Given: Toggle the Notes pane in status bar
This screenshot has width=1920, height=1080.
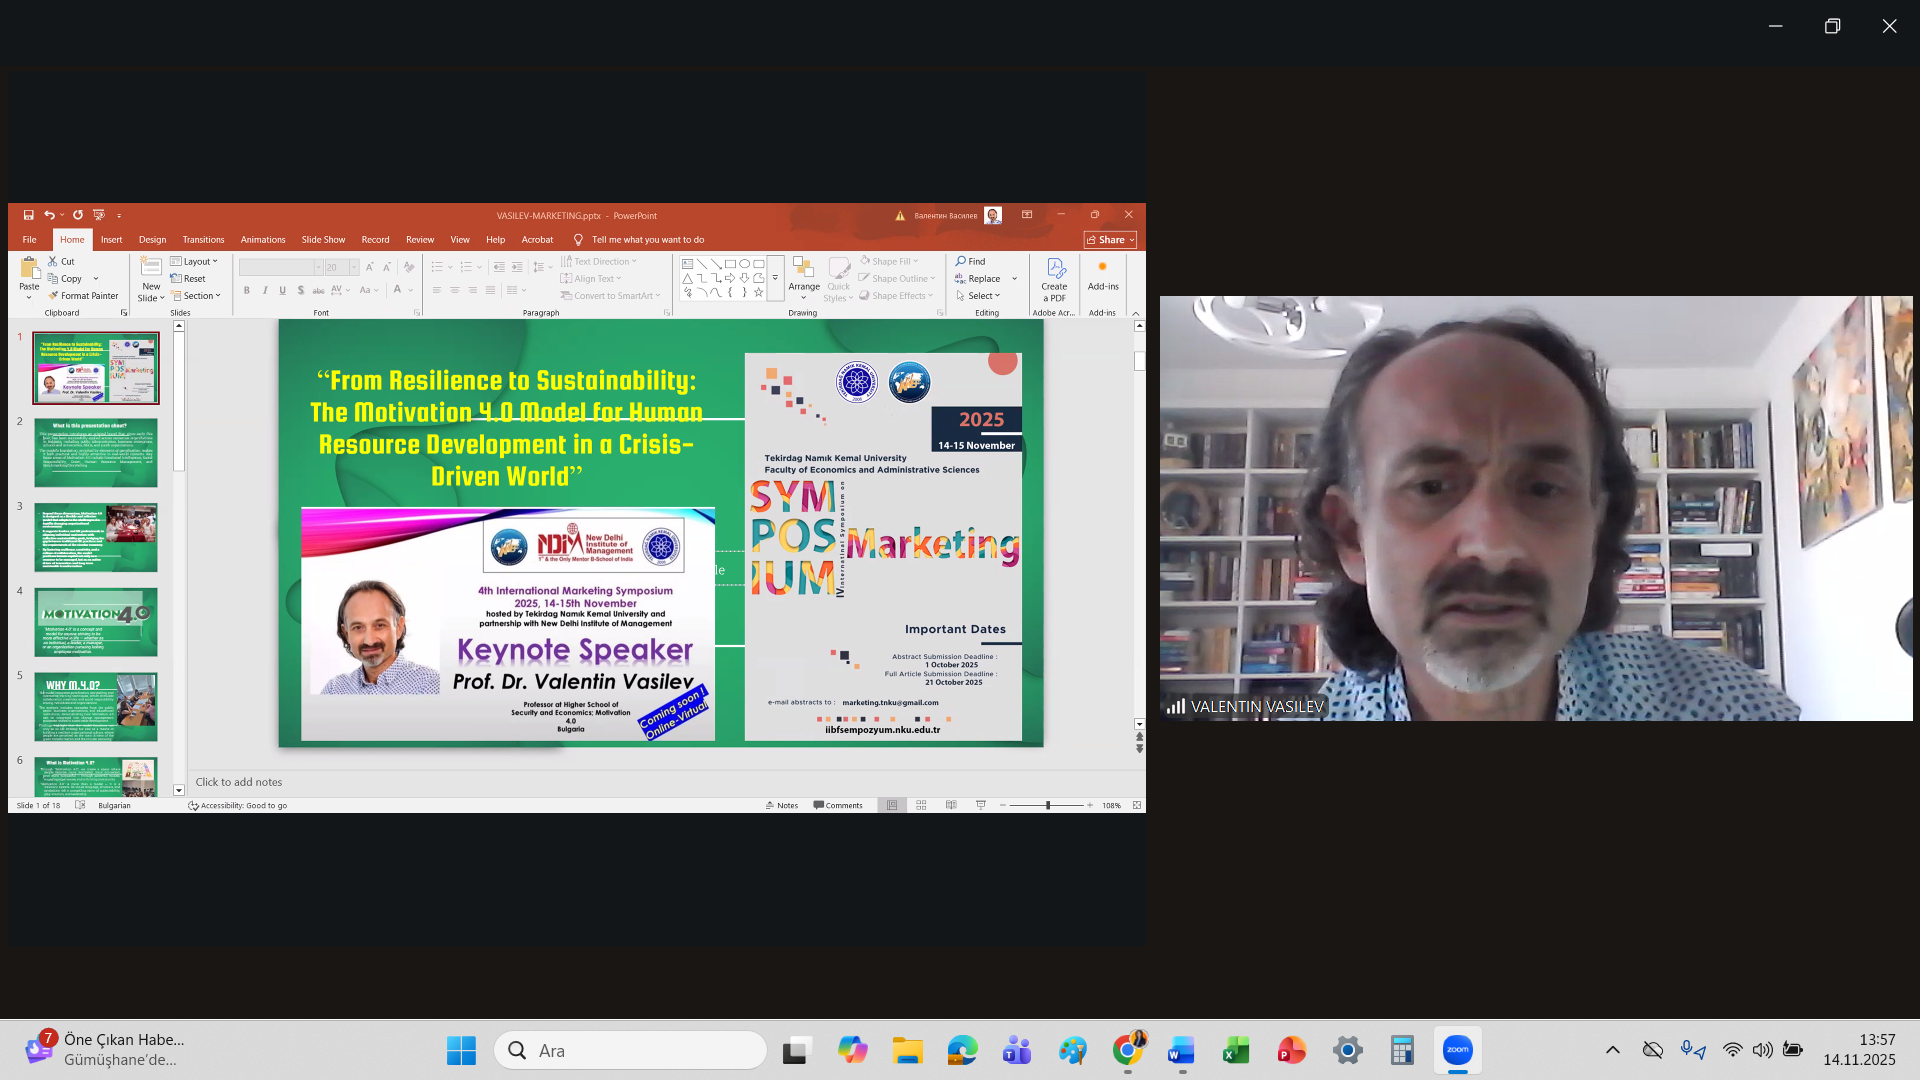Looking at the screenshot, I should [782, 805].
